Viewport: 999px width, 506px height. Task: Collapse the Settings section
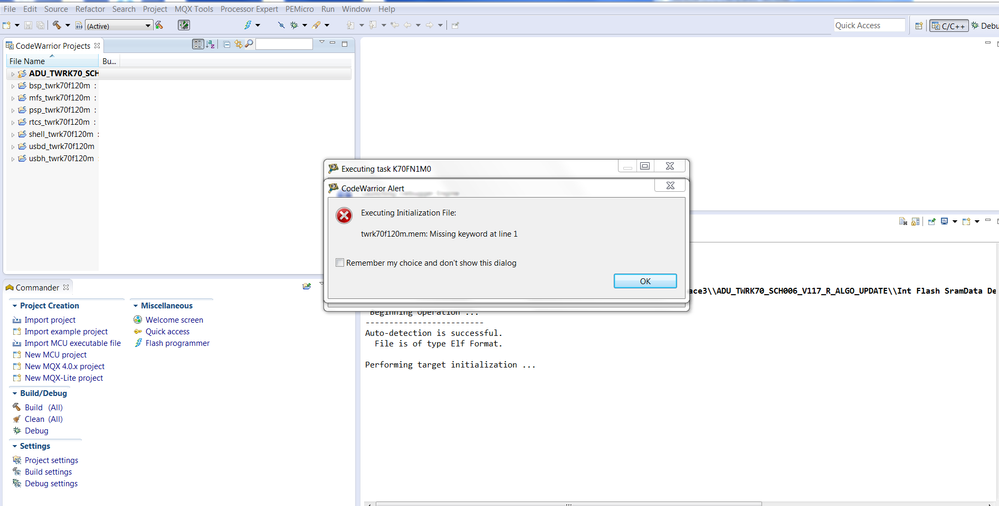(x=14, y=446)
